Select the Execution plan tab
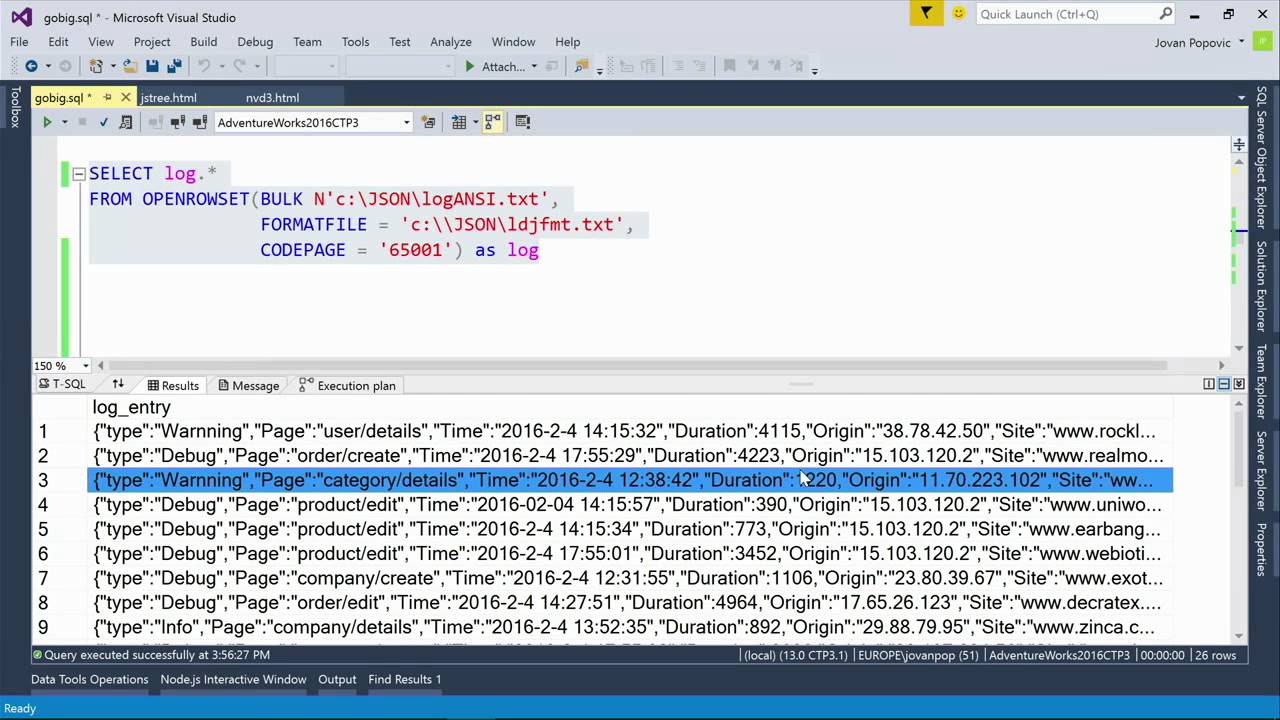 pos(347,385)
